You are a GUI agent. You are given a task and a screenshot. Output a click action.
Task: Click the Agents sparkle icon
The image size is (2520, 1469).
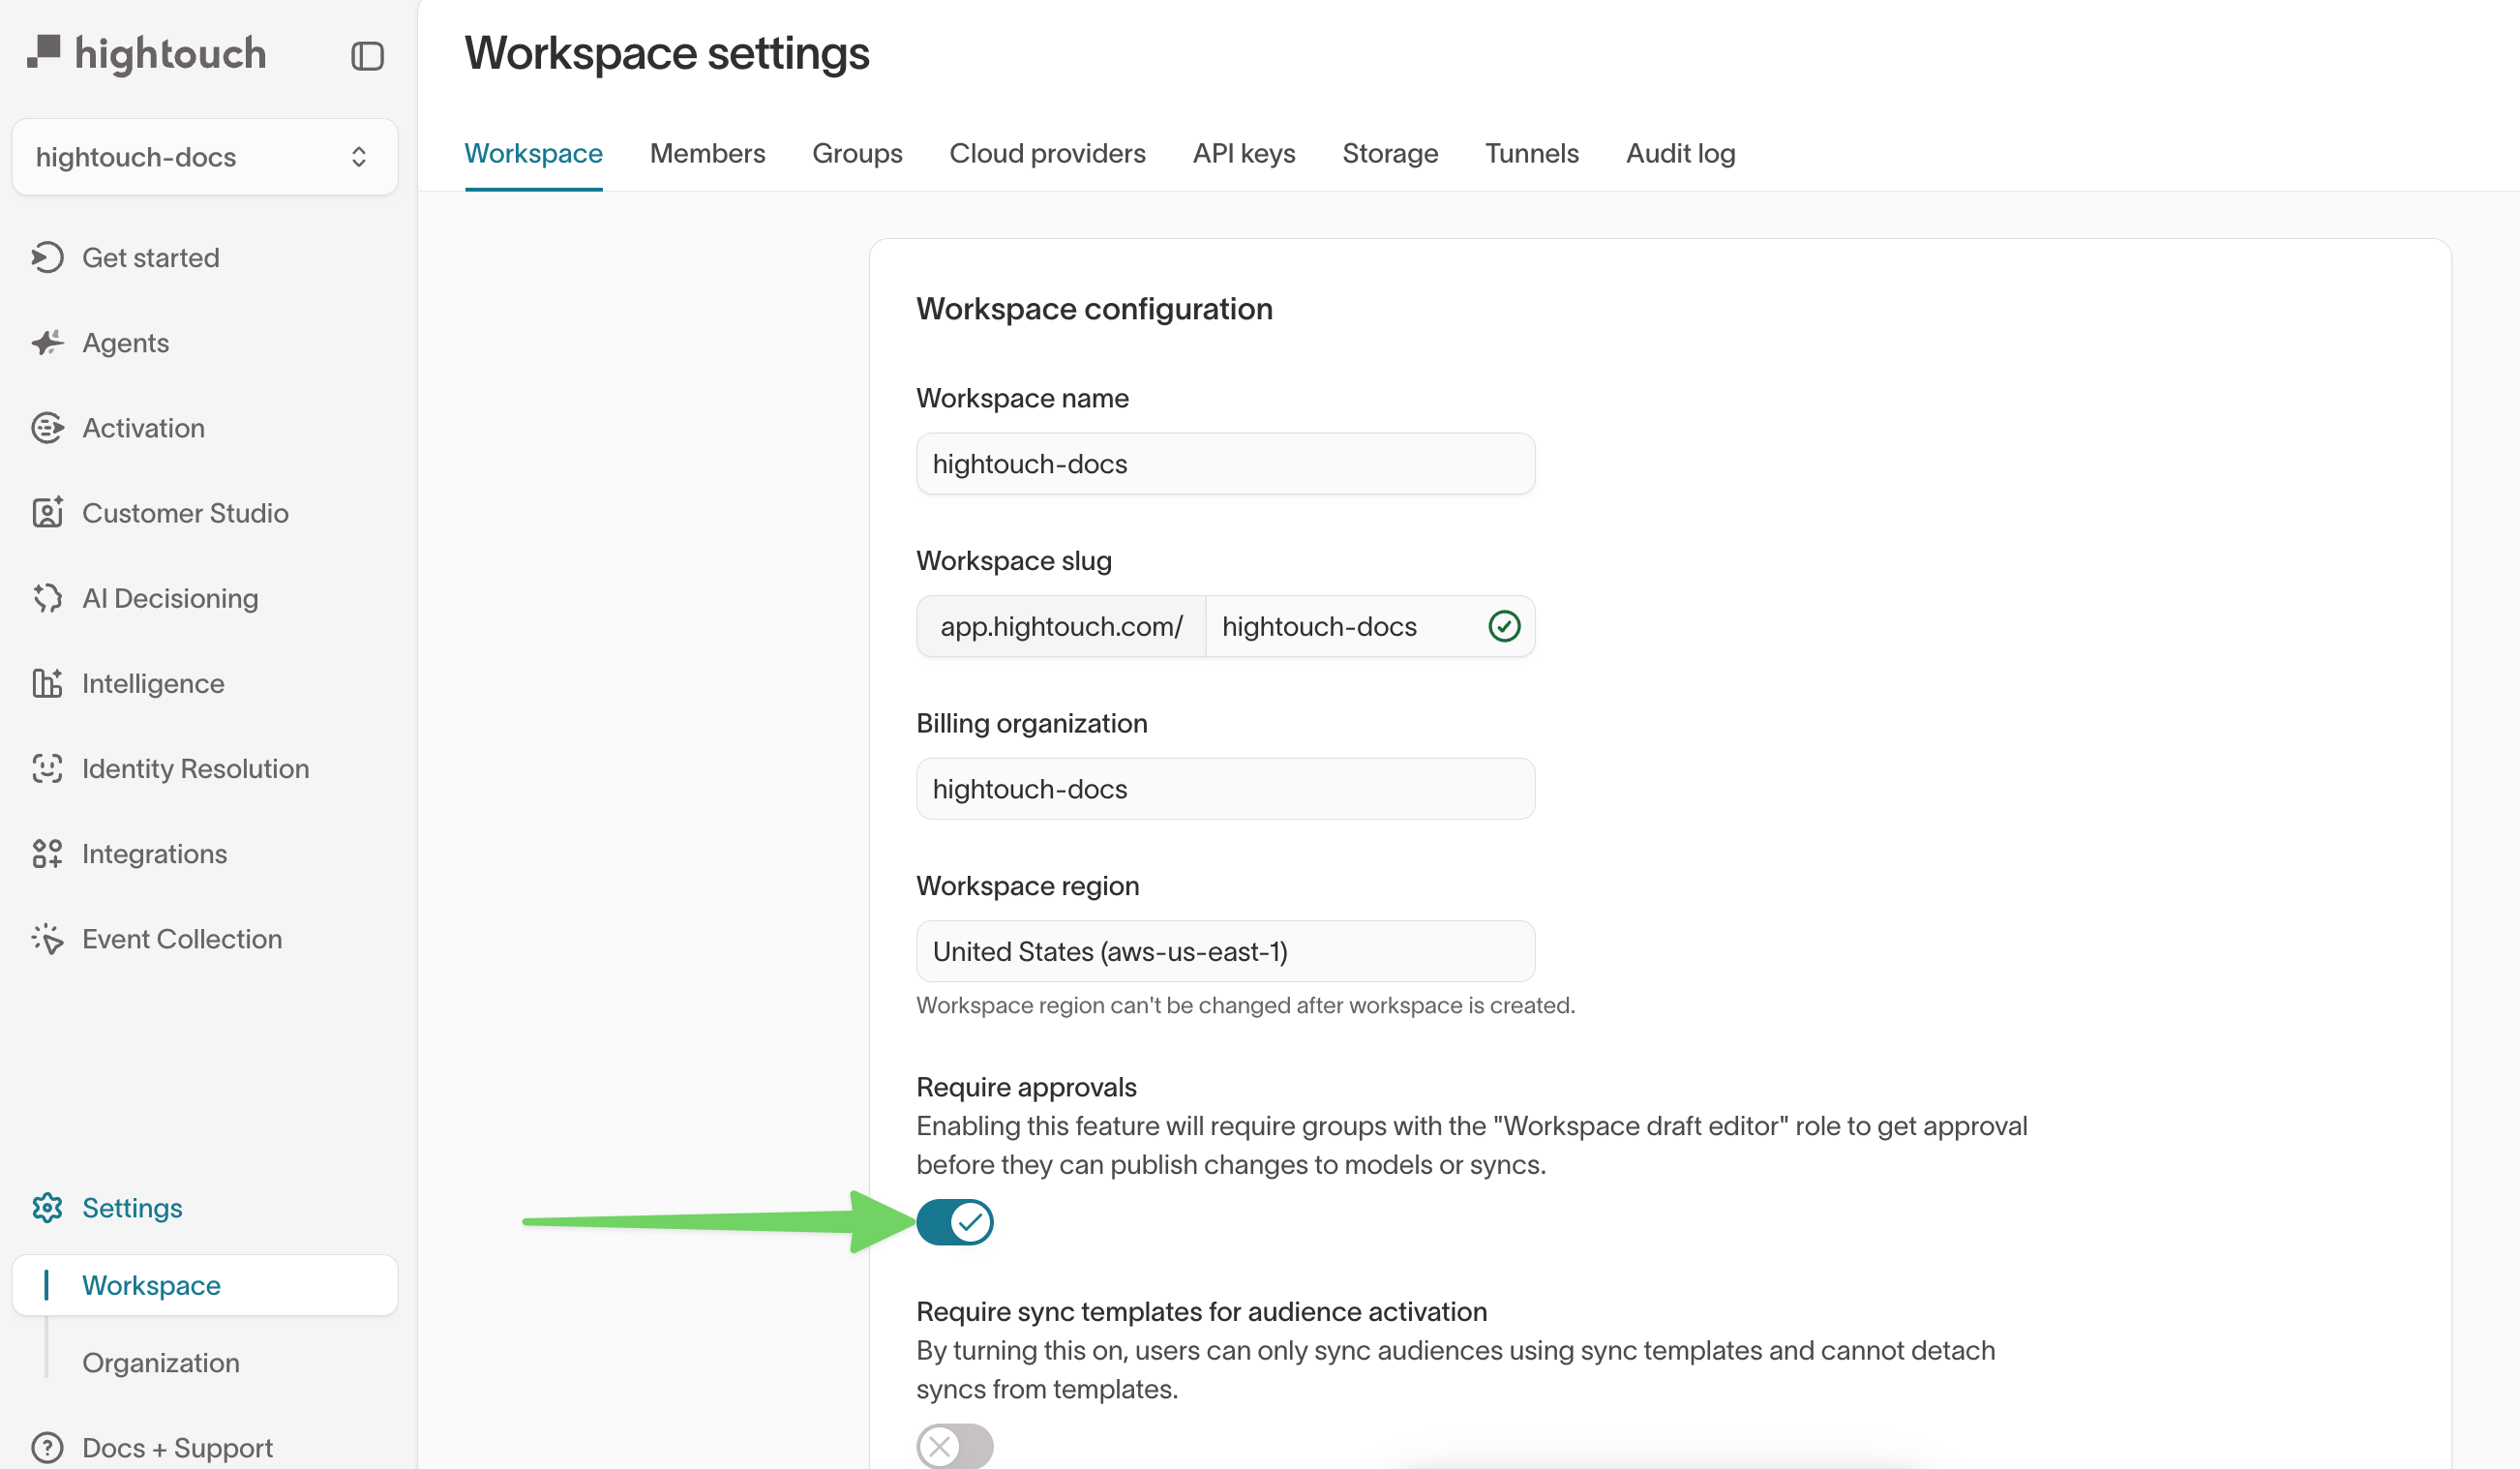click(x=47, y=342)
